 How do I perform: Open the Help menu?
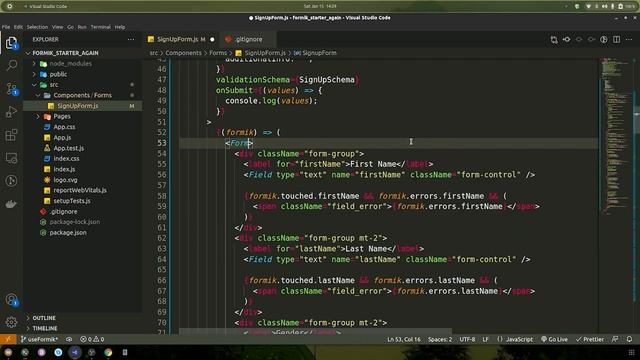[120, 27]
